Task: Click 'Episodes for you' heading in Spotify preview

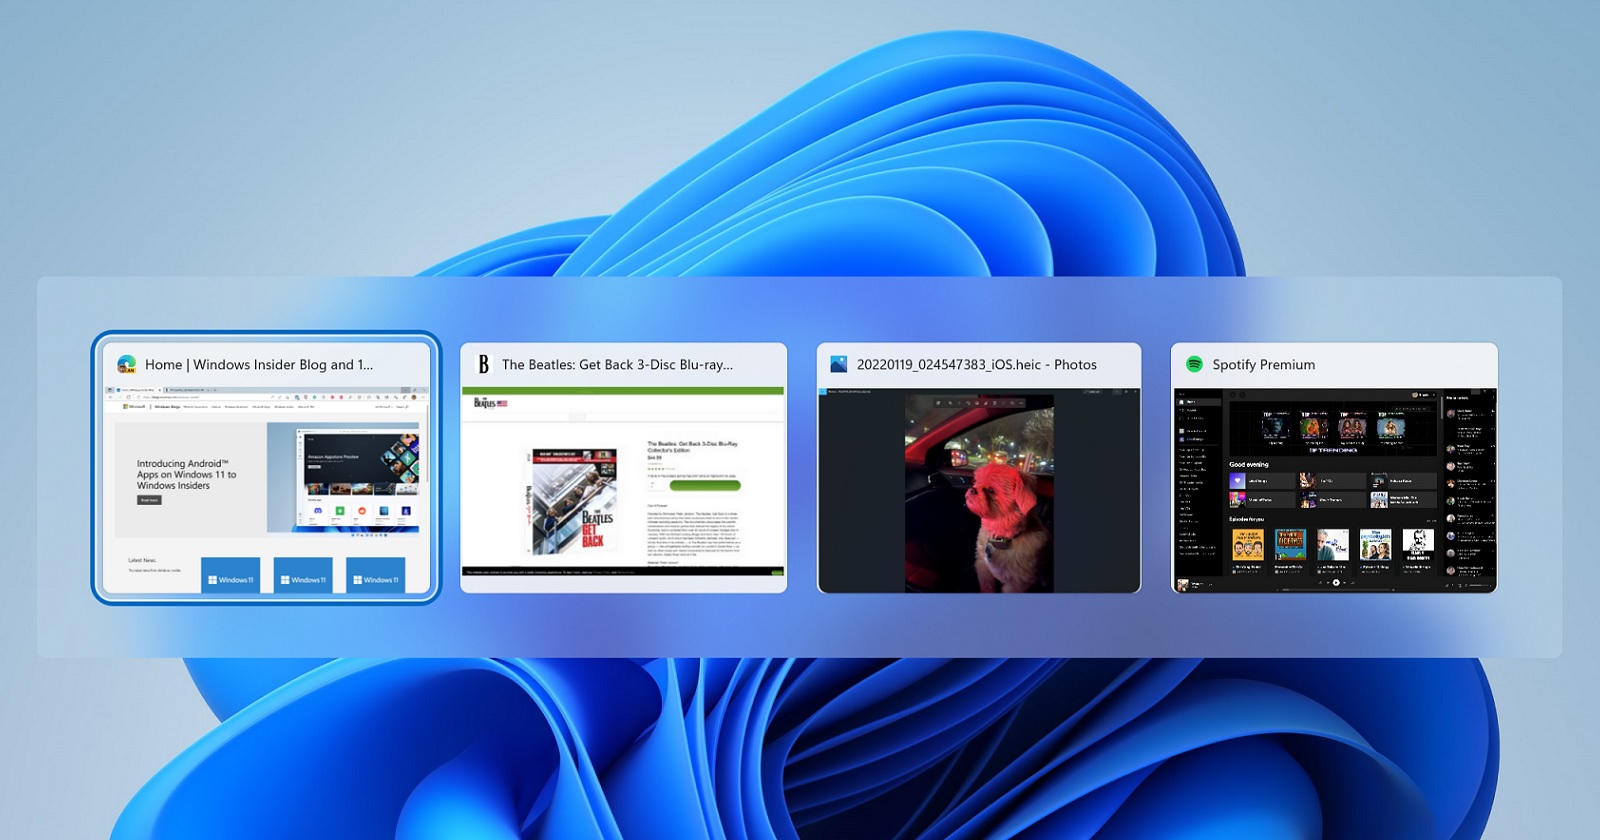Action: (x=1246, y=519)
